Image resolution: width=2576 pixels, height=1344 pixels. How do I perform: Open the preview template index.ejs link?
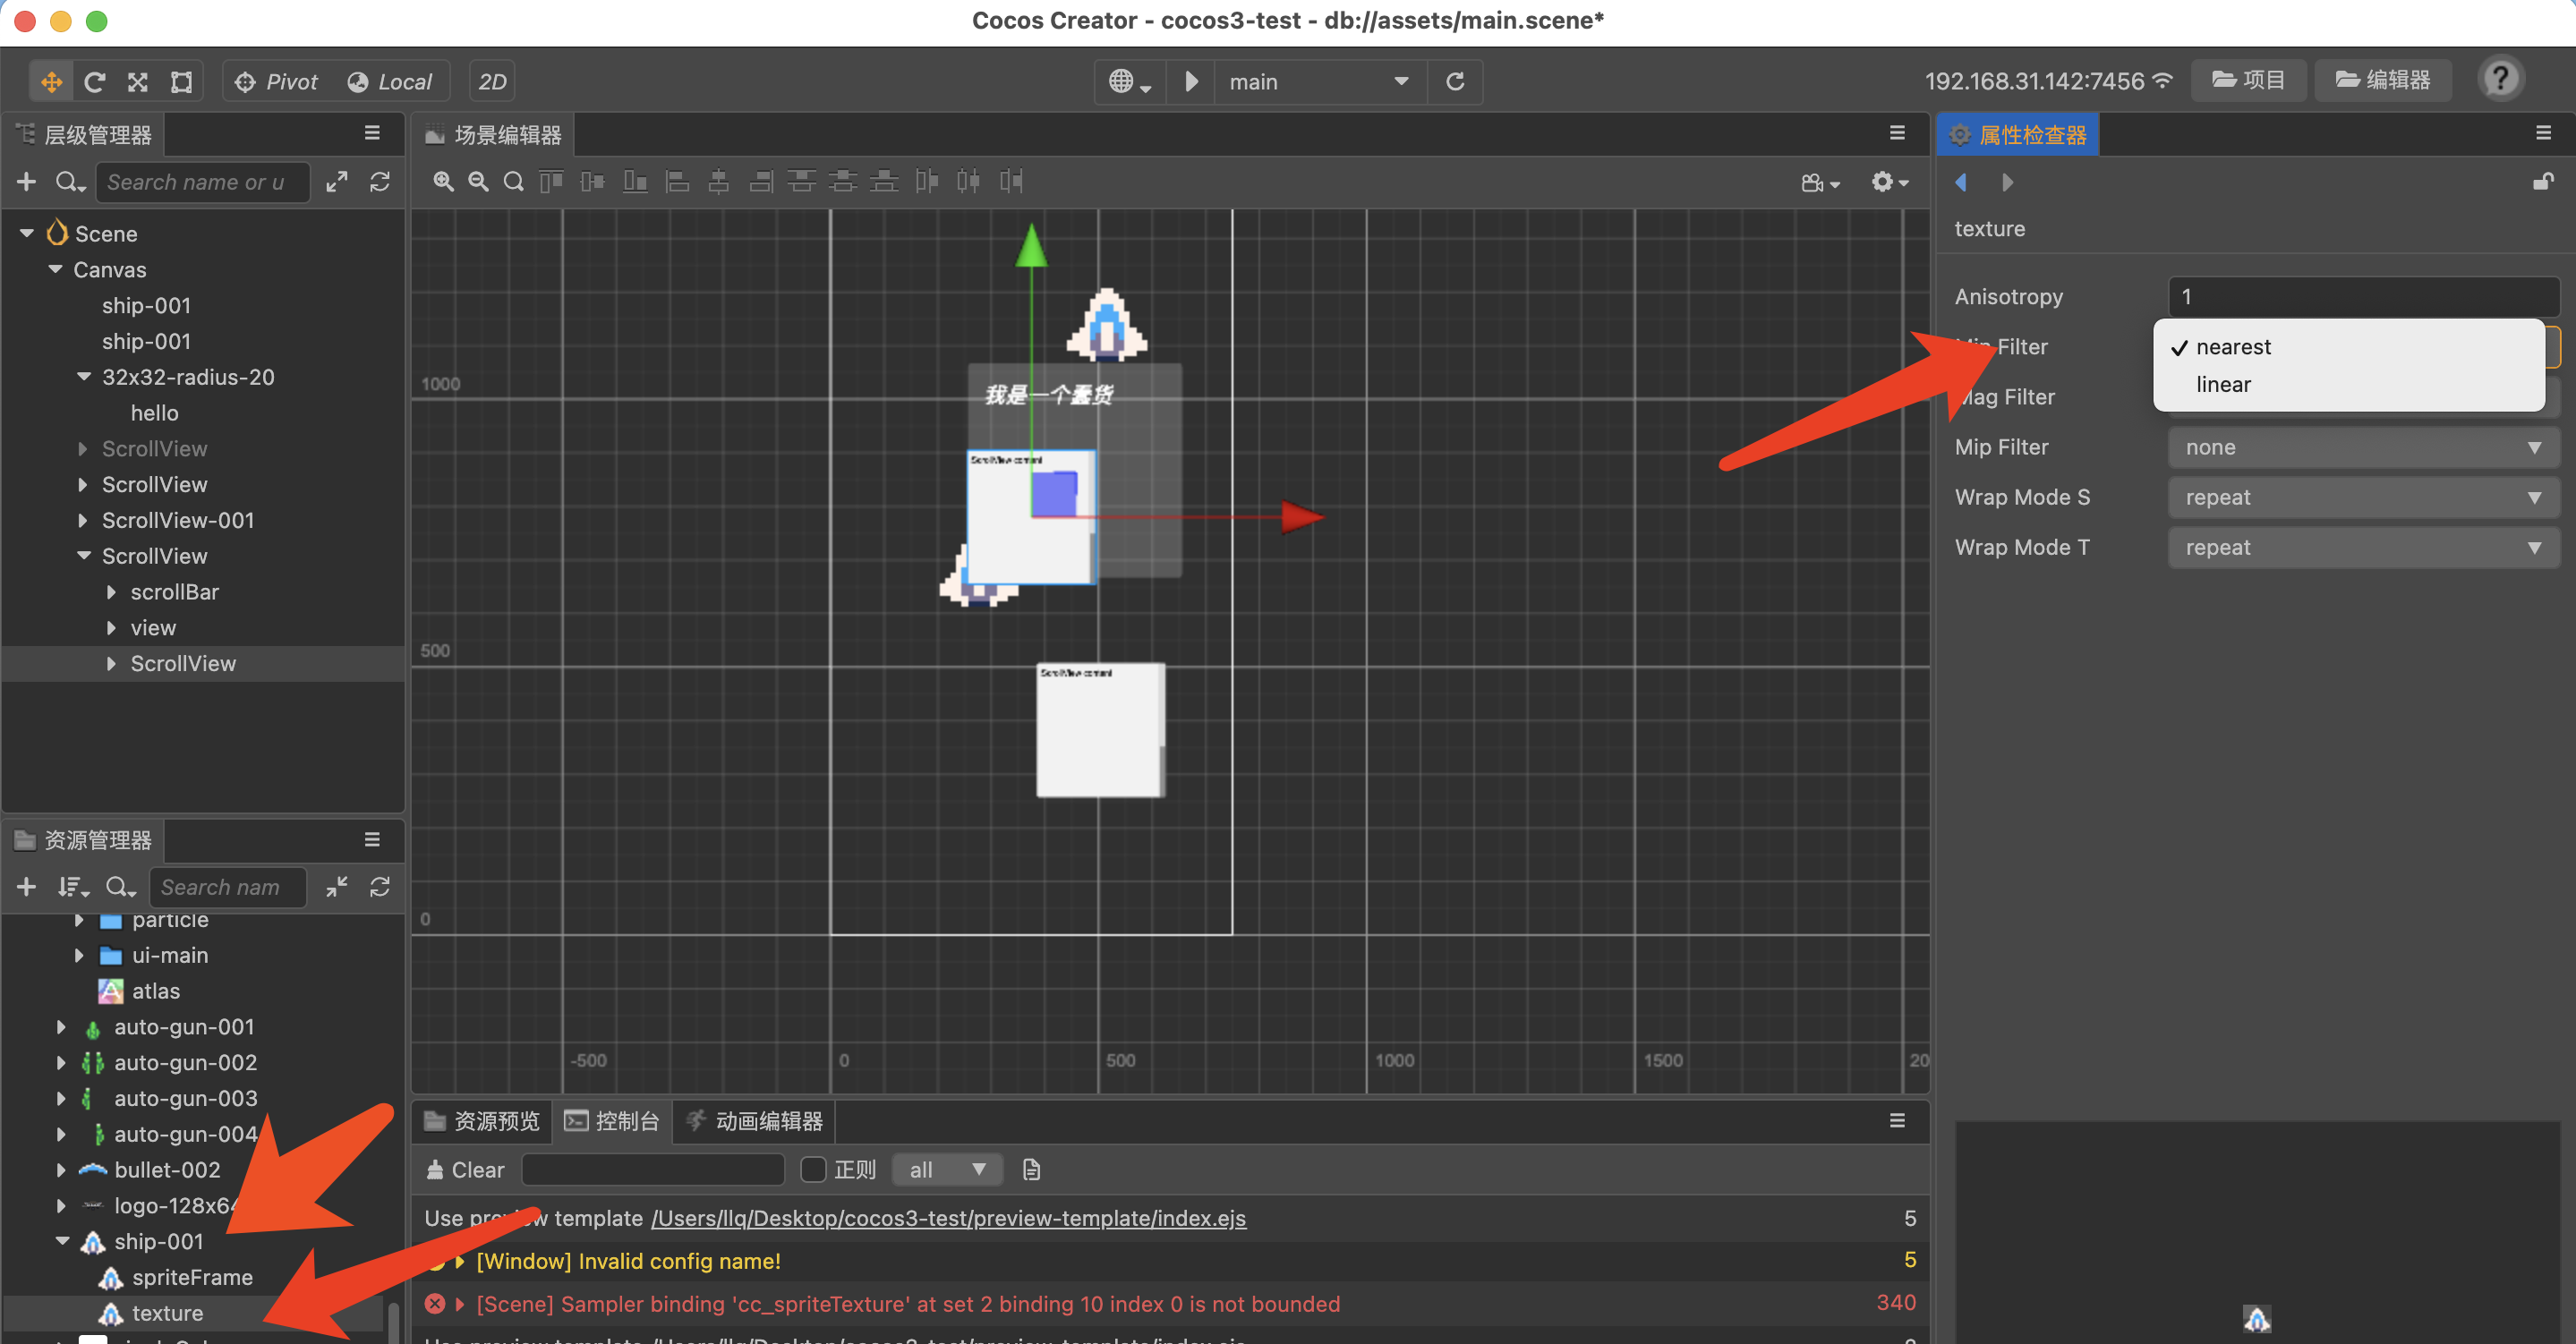pos(947,1218)
